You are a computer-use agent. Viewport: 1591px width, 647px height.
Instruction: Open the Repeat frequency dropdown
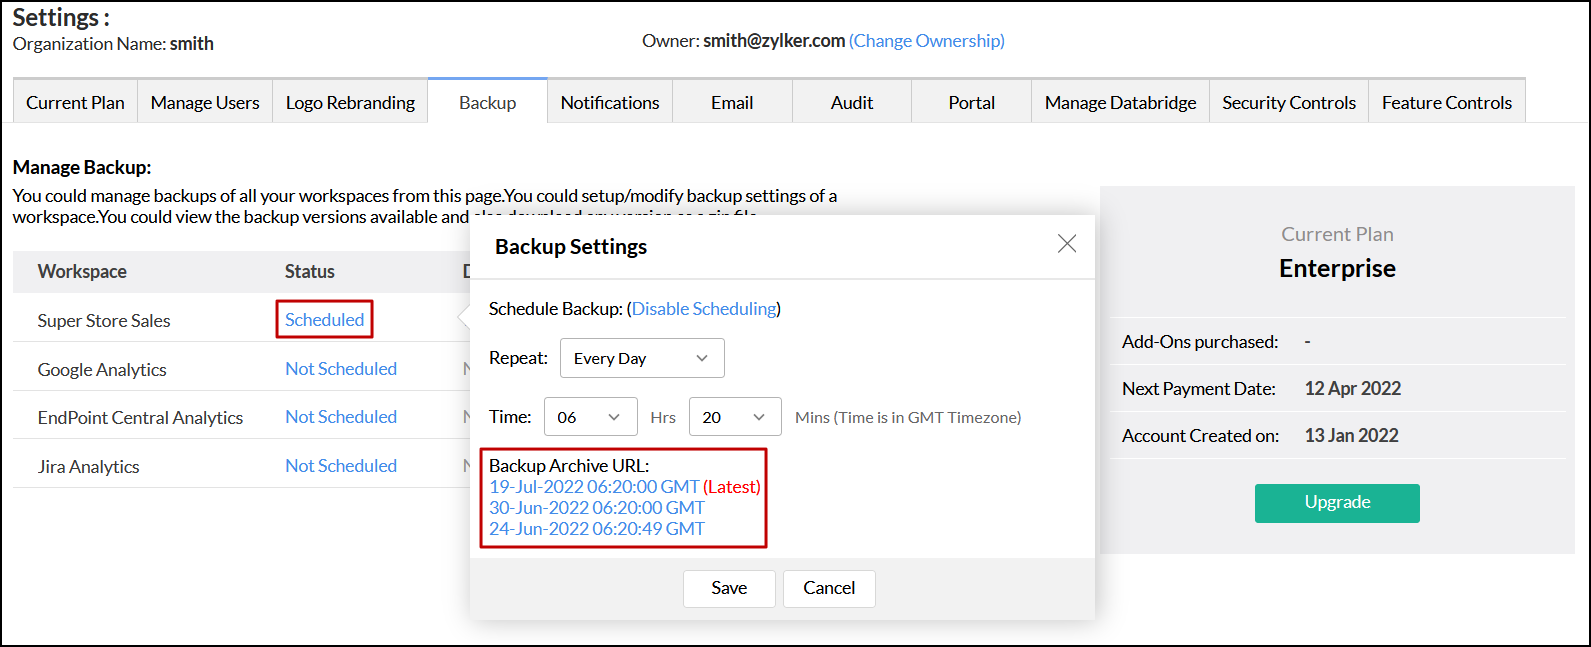(642, 358)
